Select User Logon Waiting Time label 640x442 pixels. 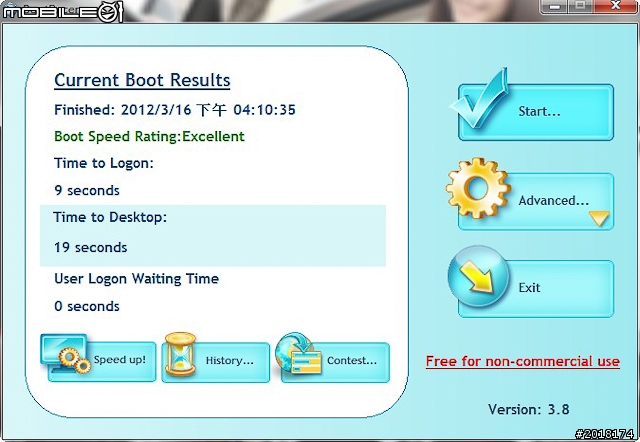tap(136, 279)
